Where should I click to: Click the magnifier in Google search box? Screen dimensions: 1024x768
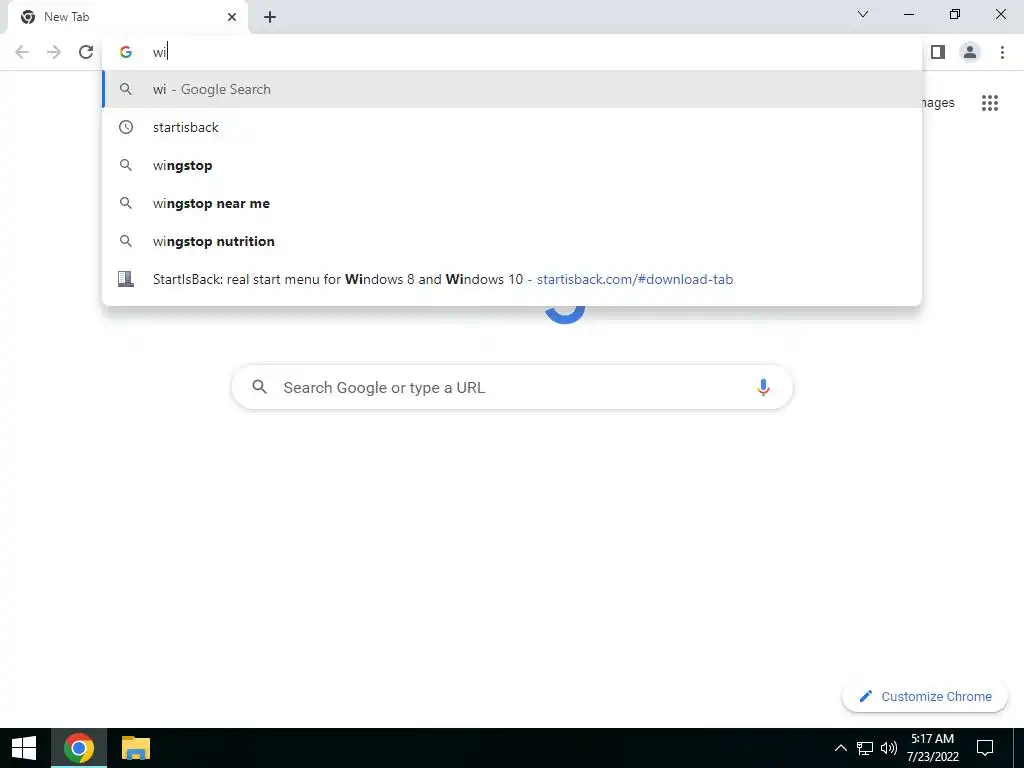(x=260, y=387)
